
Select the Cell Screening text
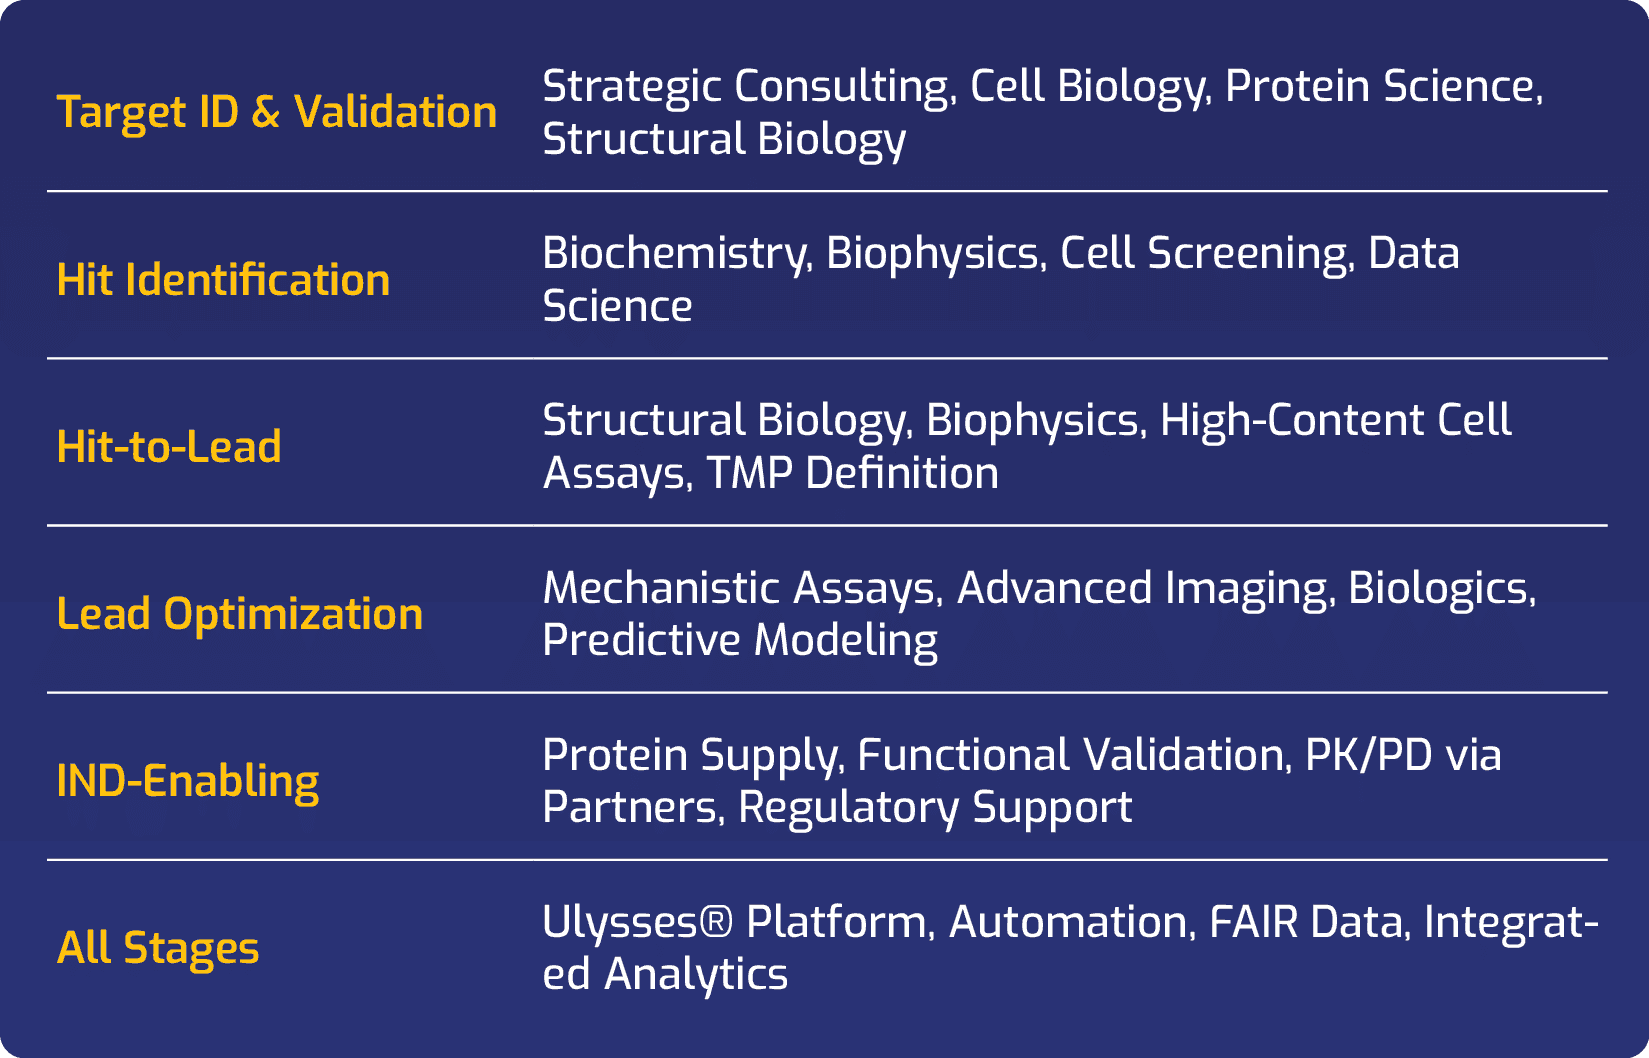pyautogui.click(x=1203, y=254)
